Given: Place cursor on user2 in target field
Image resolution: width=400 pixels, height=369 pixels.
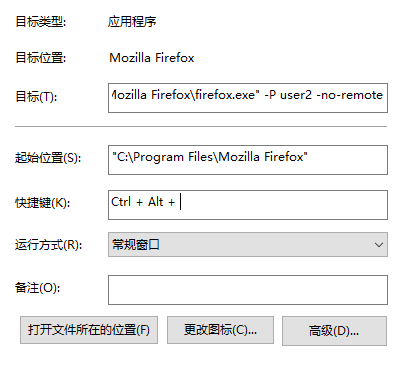Looking at the screenshot, I should tap(296, 95).
